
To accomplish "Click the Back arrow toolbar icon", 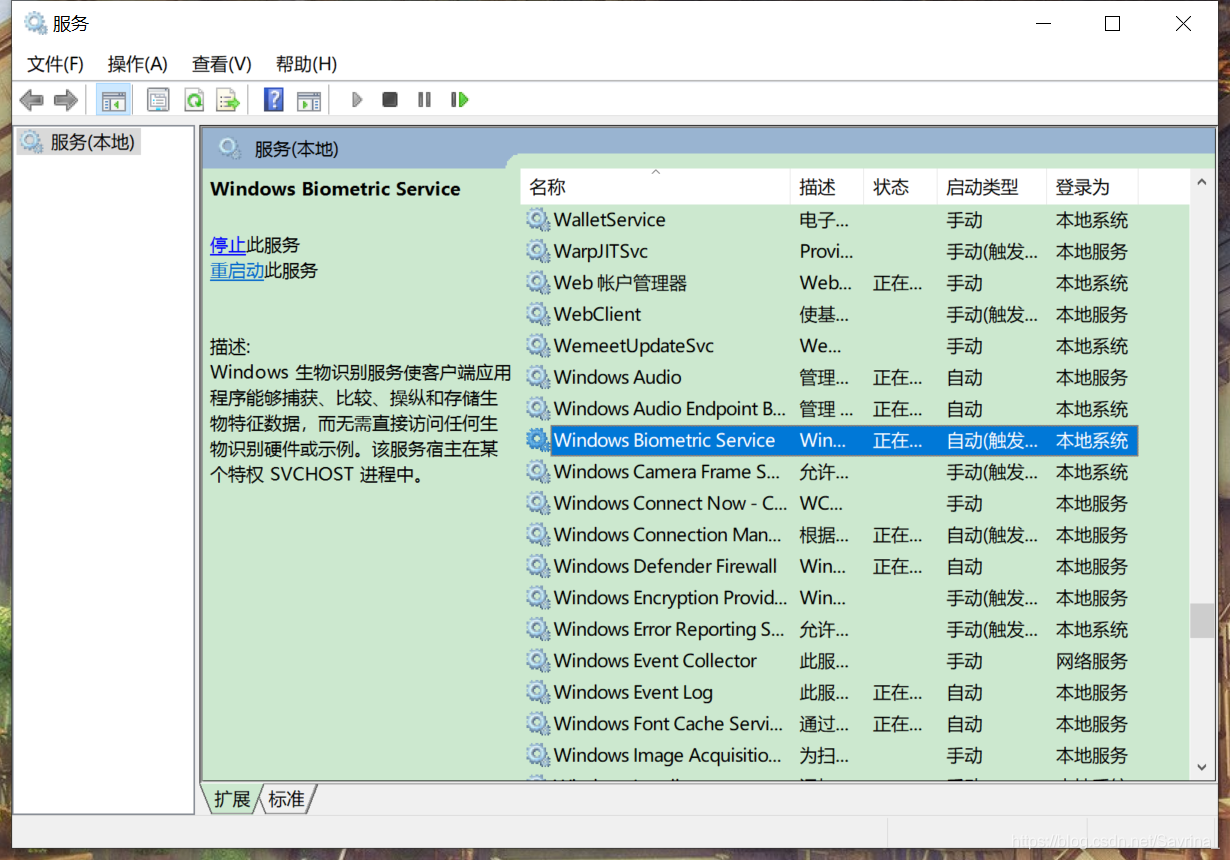I will 32,100.
